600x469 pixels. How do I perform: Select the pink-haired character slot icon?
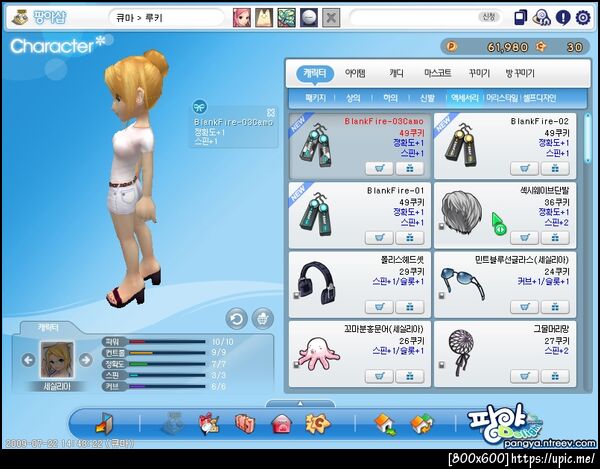pos(242,18)
